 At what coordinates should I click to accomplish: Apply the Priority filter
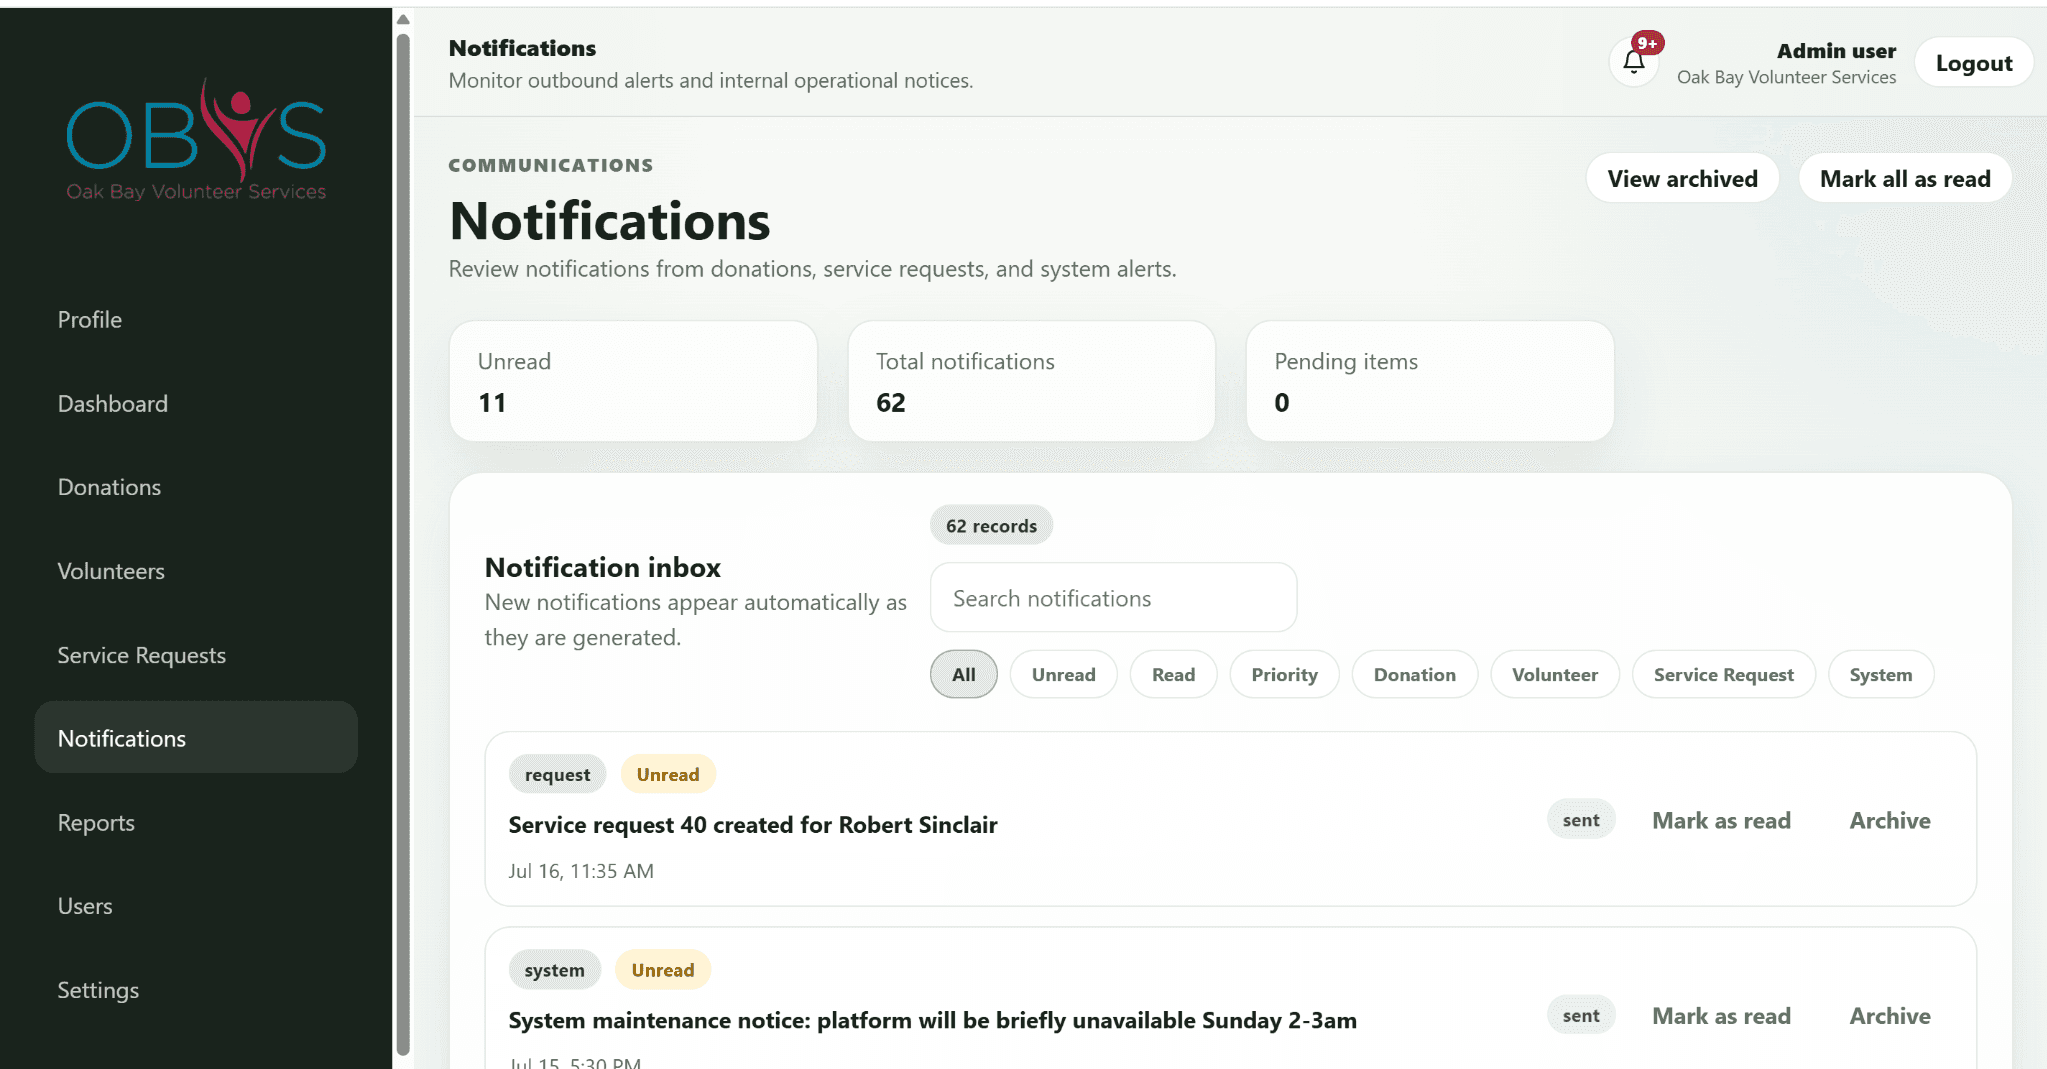click(x=1284, y=674)
